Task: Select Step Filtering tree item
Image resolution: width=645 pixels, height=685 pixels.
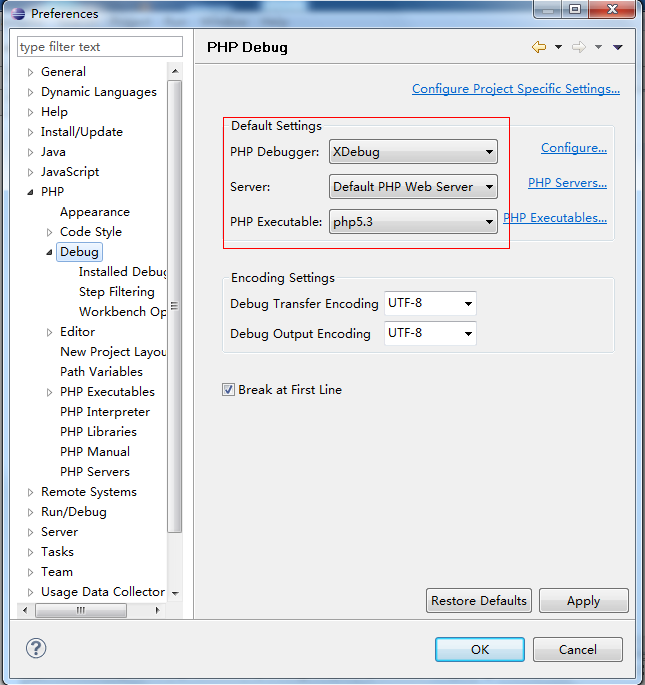Action: pos(117,292)
